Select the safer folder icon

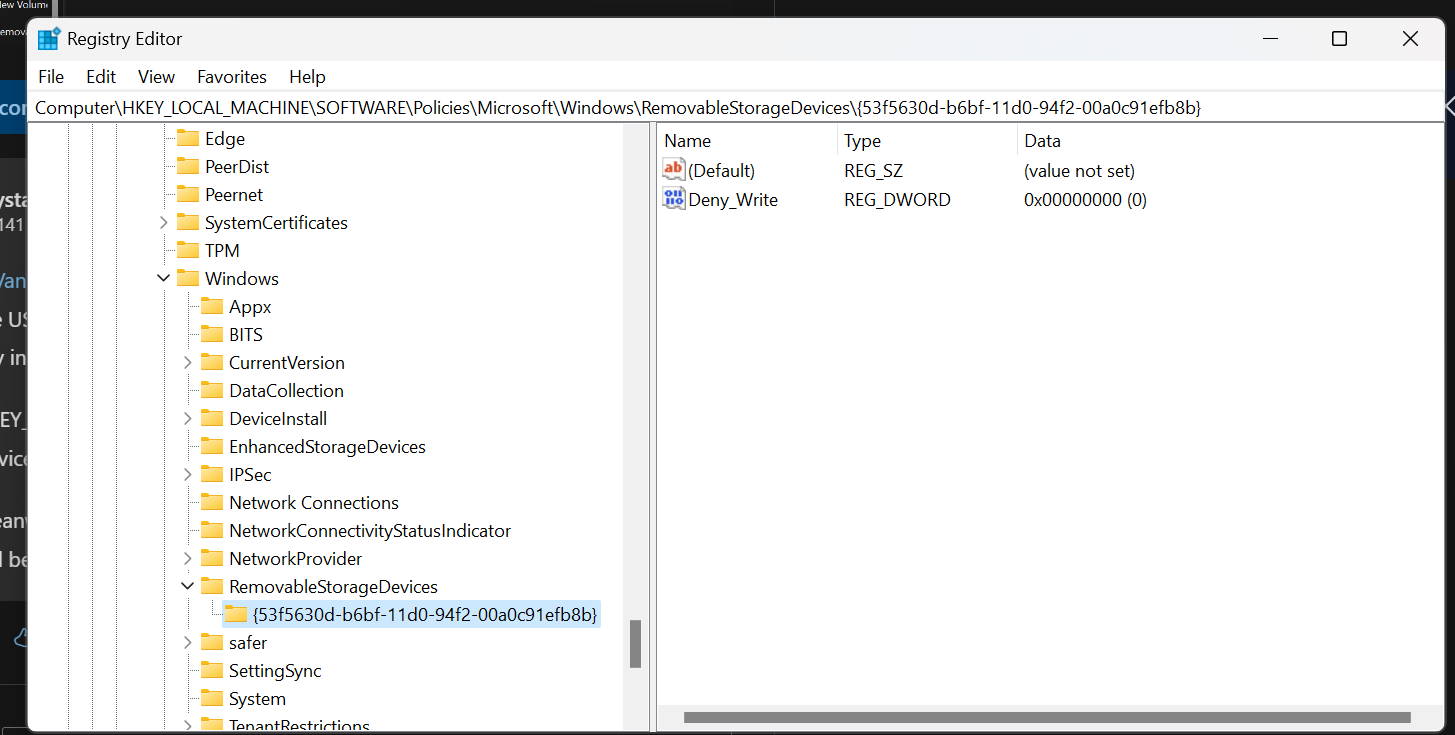(212, 642)
